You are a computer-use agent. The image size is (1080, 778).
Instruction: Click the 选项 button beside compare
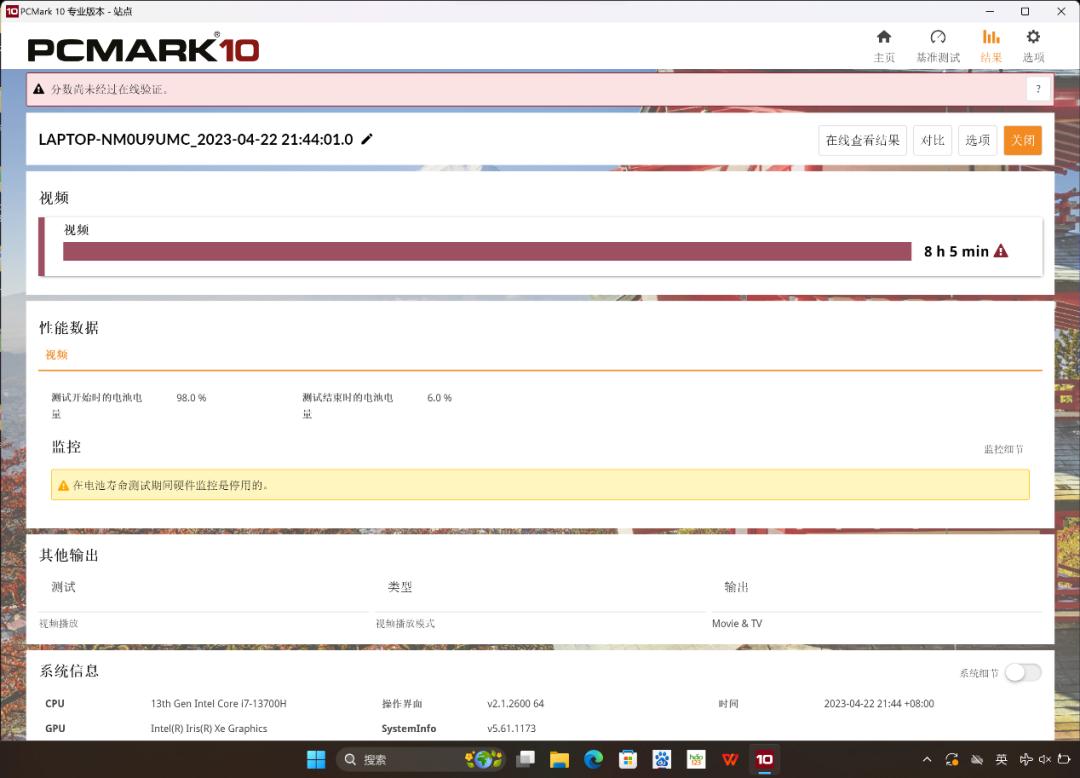(977, 140)
